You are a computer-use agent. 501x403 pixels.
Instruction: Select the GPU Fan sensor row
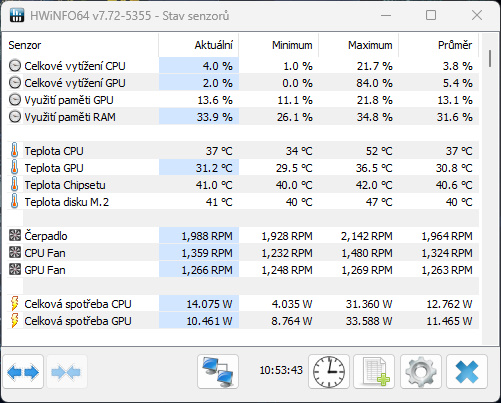(x=243, y=270)
